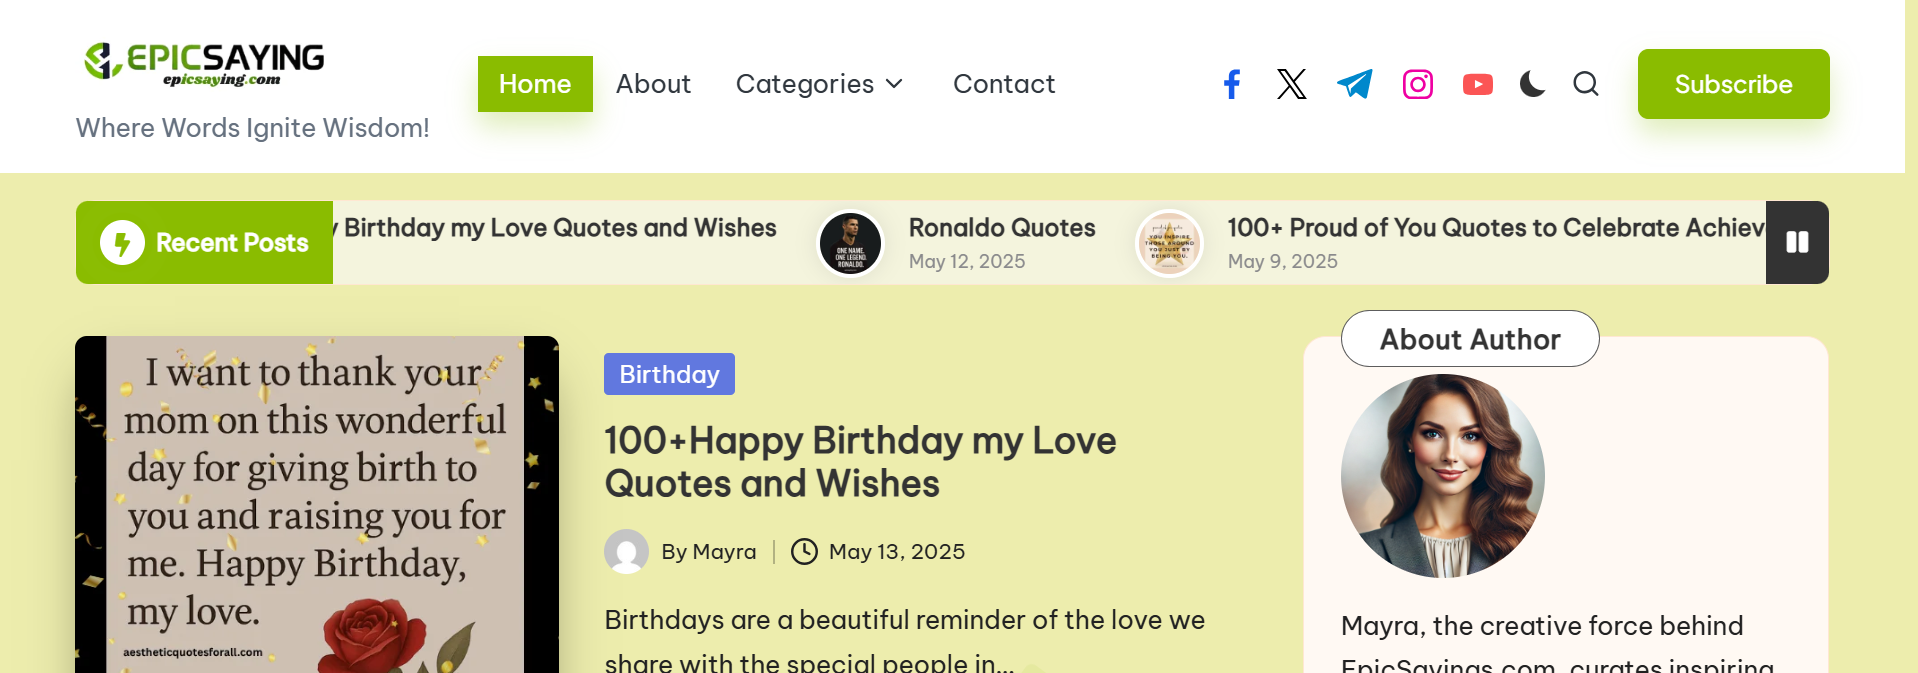
Task: Click the X (Twitter) icon
Action: click(1291, 84)
